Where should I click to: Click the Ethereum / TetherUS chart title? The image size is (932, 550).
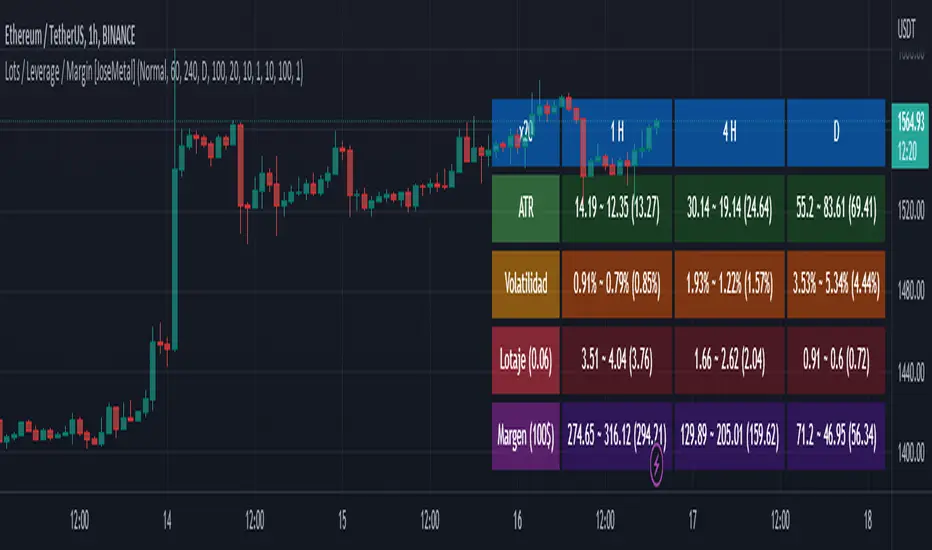[70, 36]
